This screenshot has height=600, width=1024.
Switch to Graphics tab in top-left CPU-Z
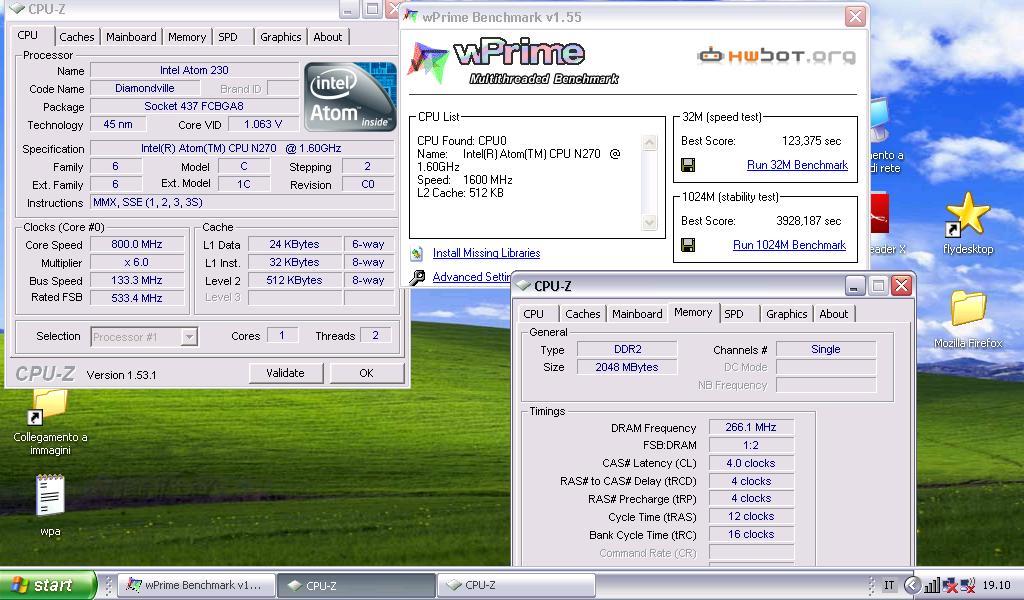point(281,37)
